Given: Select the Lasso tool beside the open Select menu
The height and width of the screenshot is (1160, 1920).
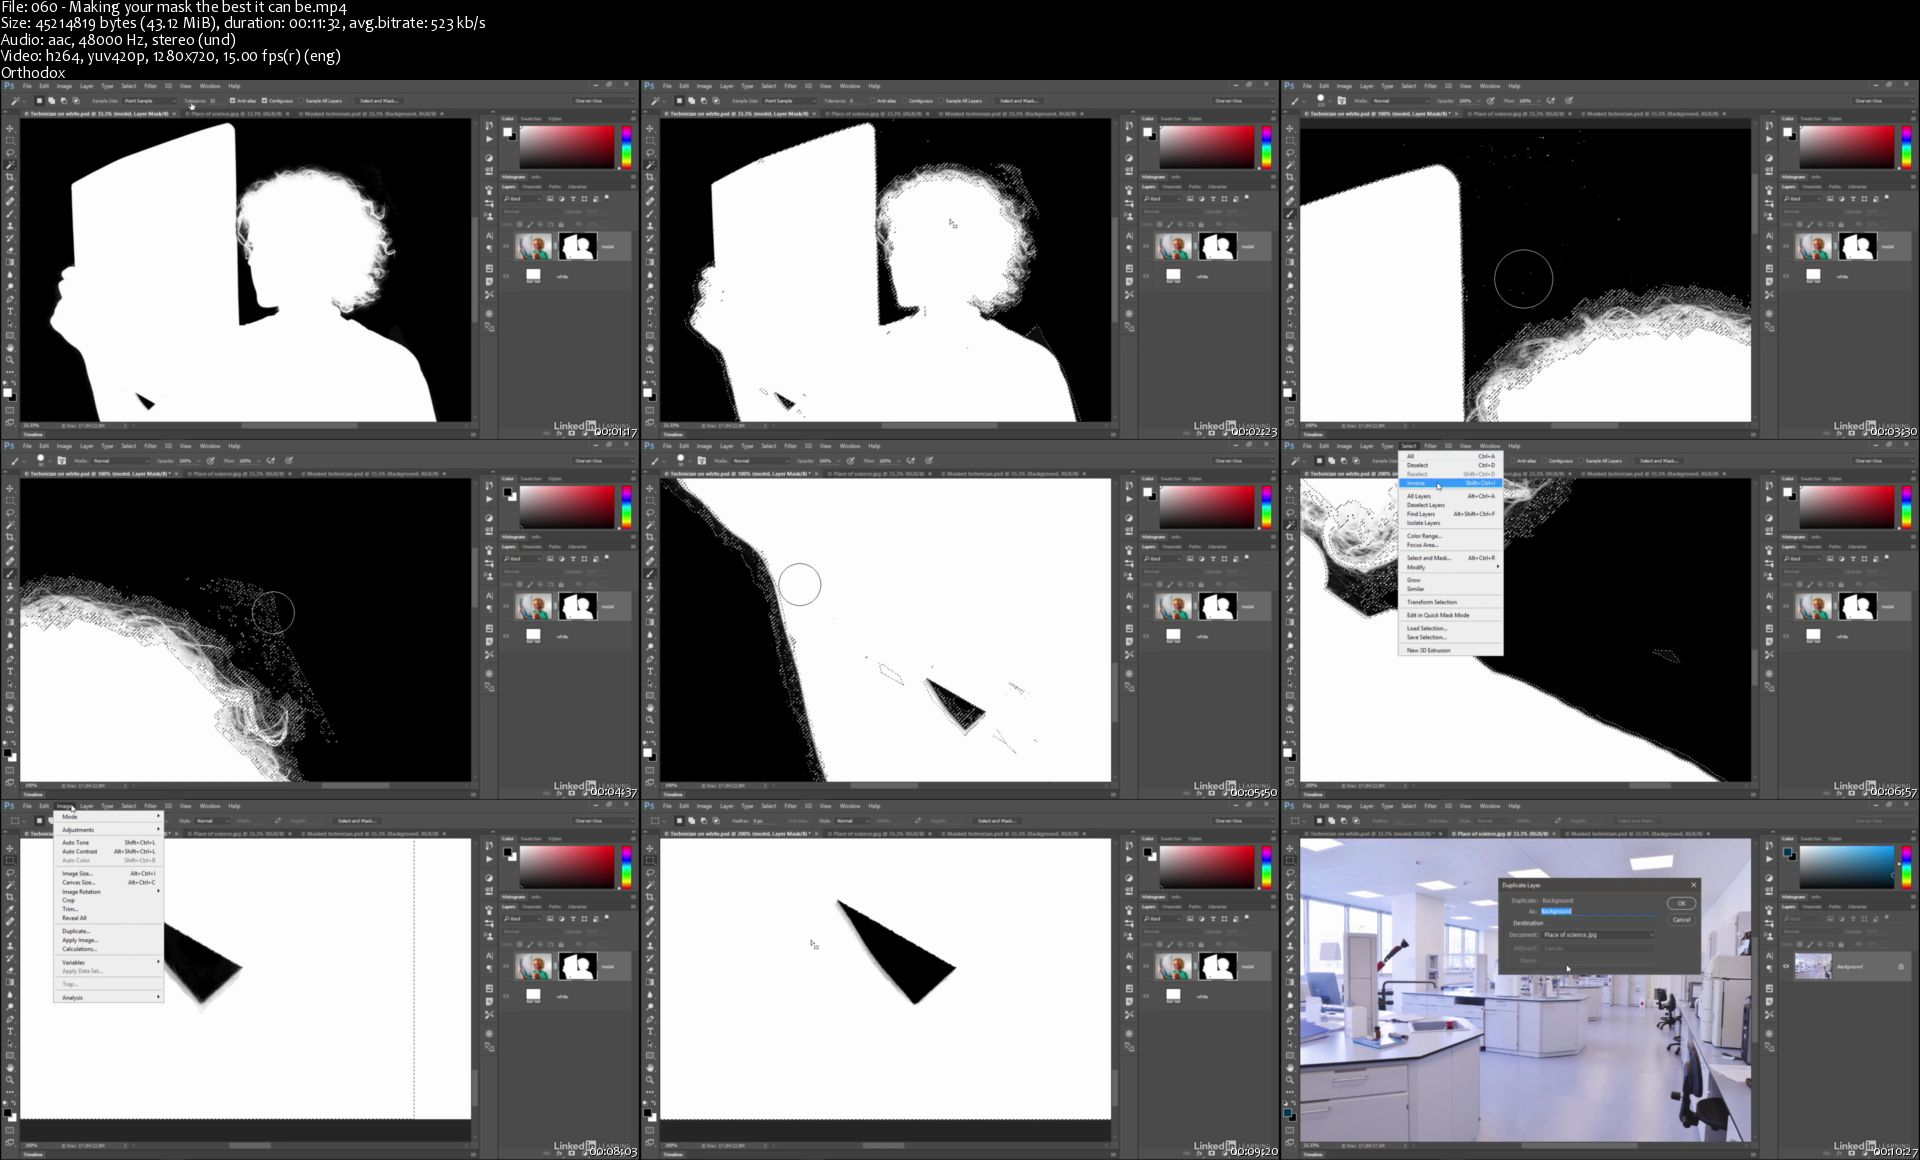Looking at the screenshot, I should [x=1290, y=512].
